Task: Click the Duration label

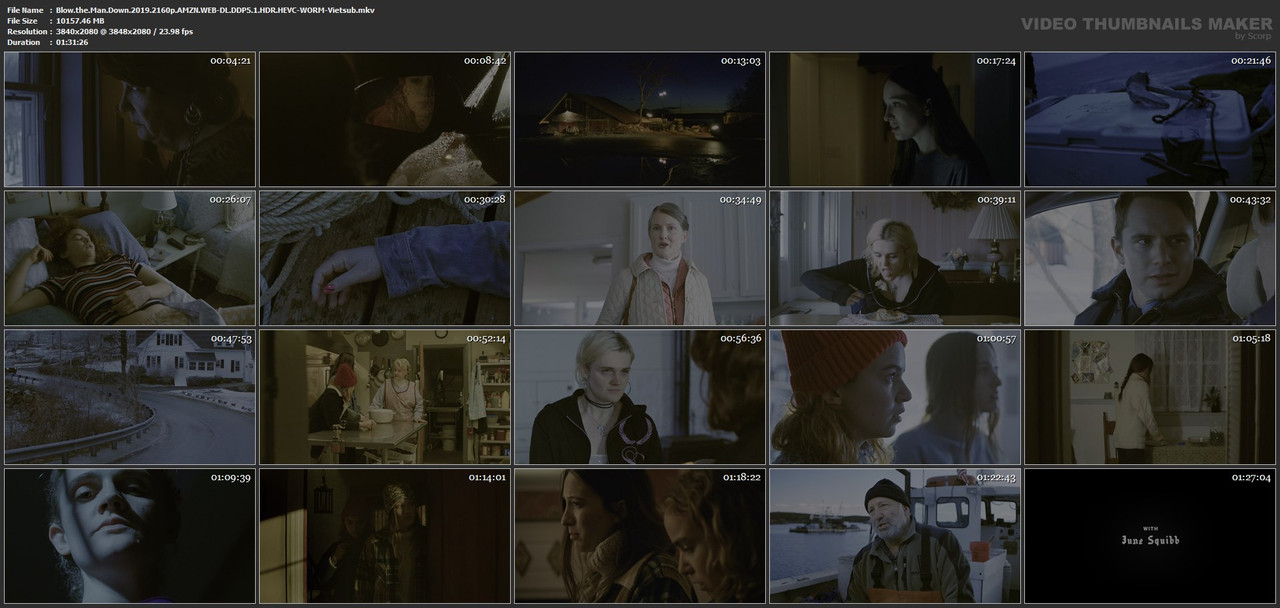Action: tap(22, 43)
